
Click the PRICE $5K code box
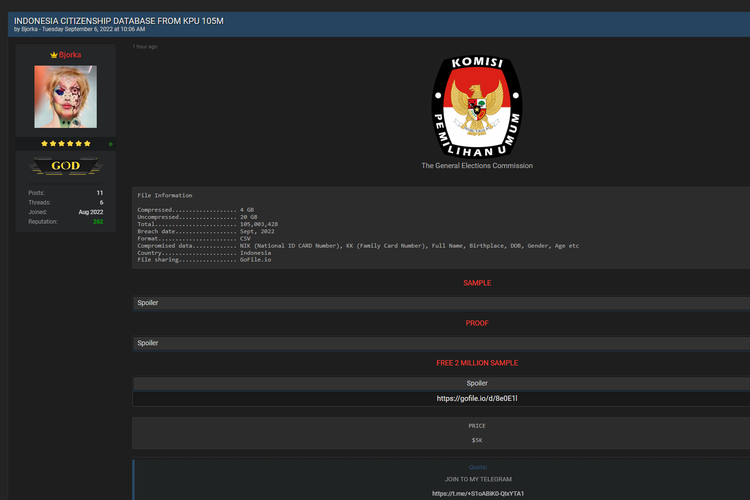441,433
